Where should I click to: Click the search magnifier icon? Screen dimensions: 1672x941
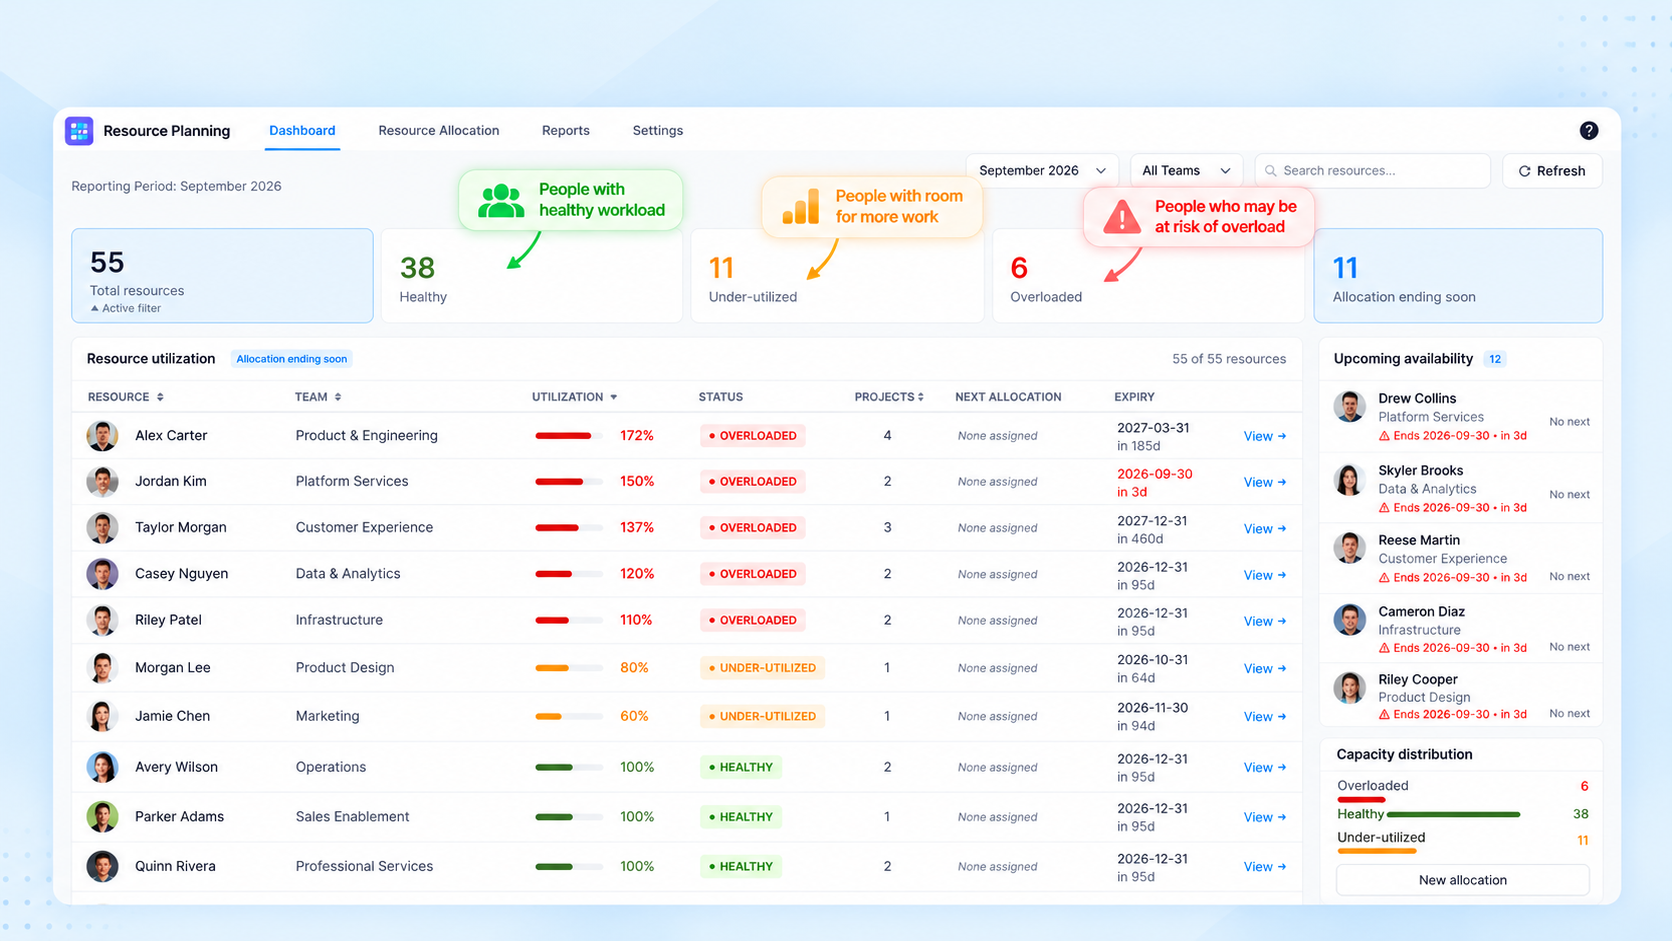[1271, 171]
